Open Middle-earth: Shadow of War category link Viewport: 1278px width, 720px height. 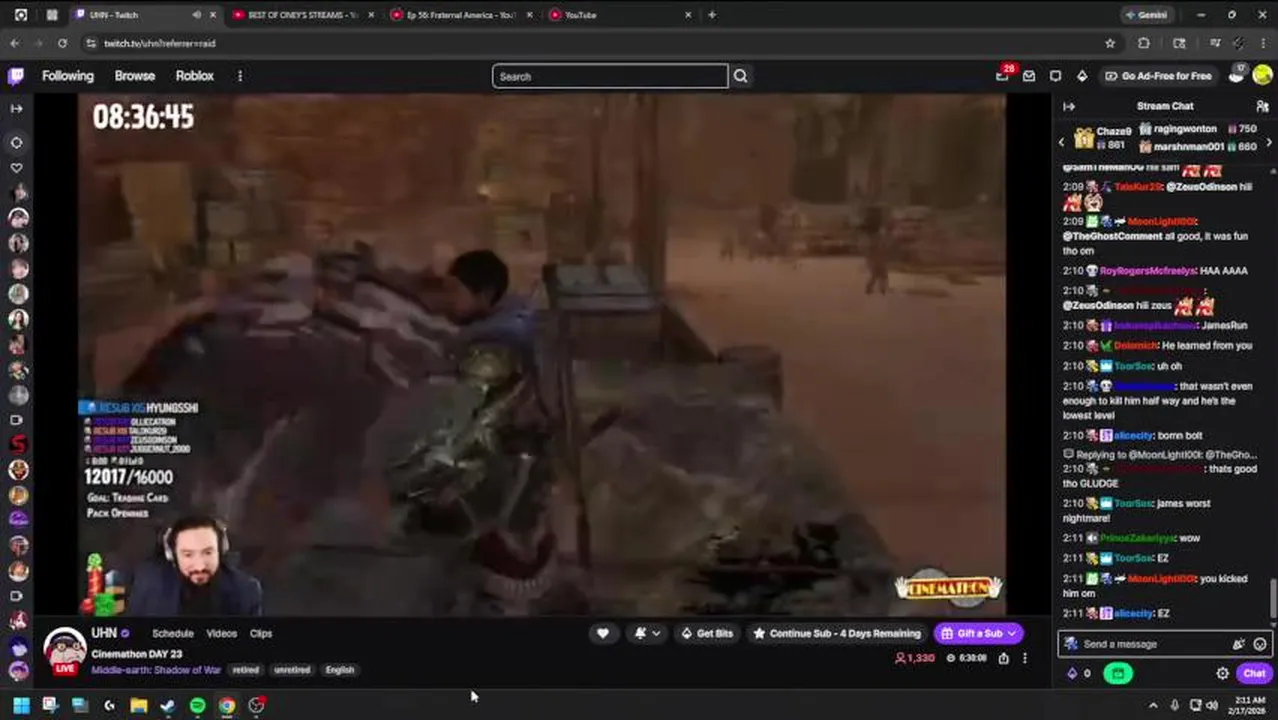pyautogui.click(x=156, y=670)
